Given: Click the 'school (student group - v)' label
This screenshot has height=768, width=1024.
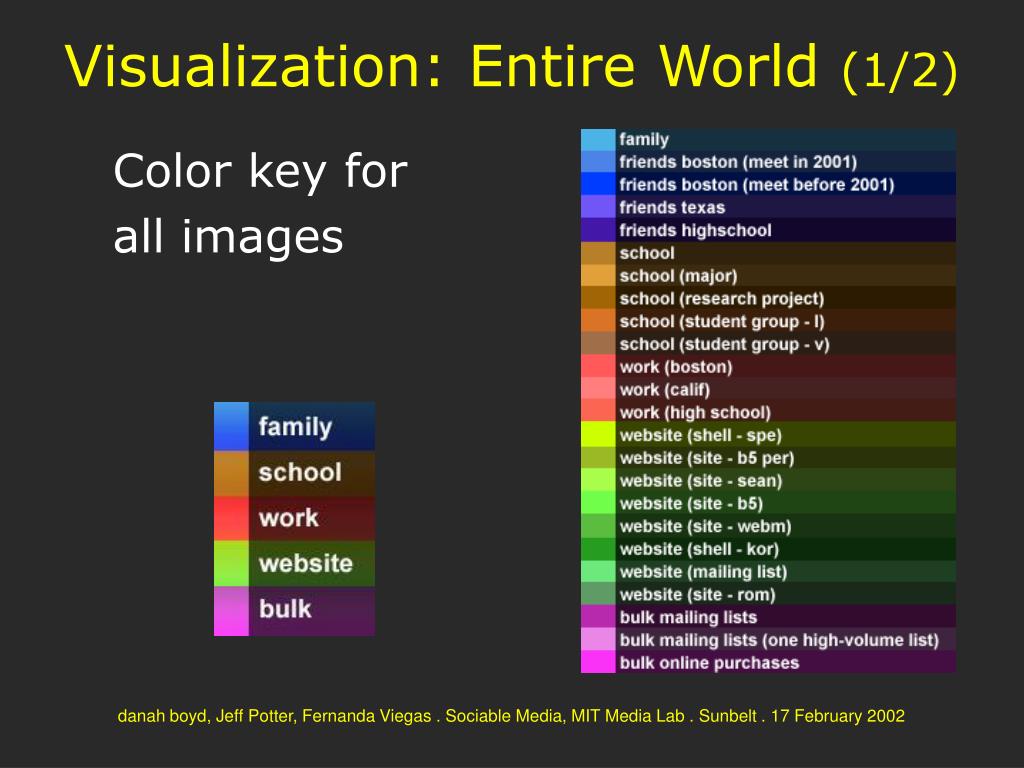Looking at the screenshot, I should (x=724, y=344).
